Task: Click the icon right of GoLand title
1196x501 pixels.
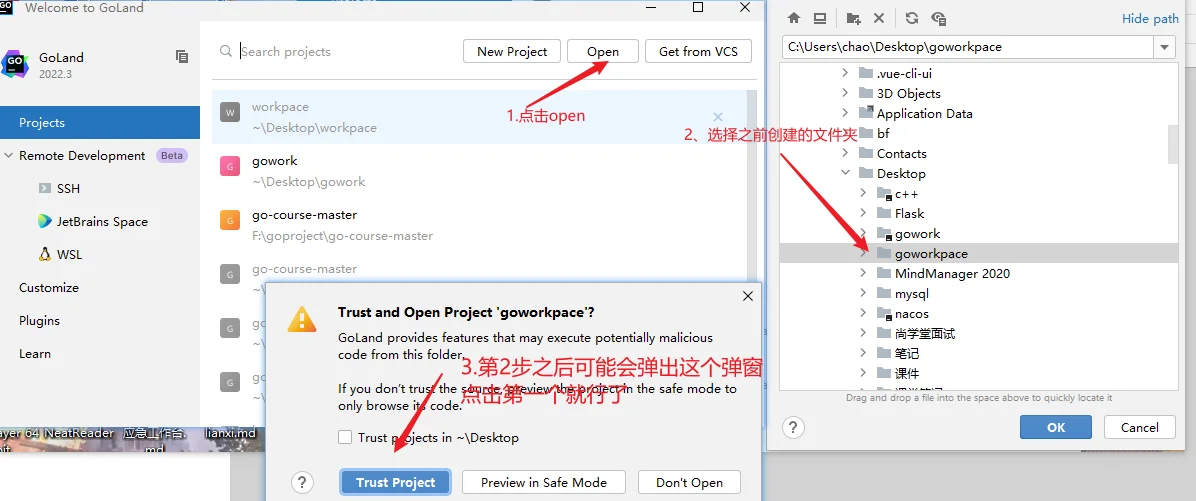Action: click(182, 56)
